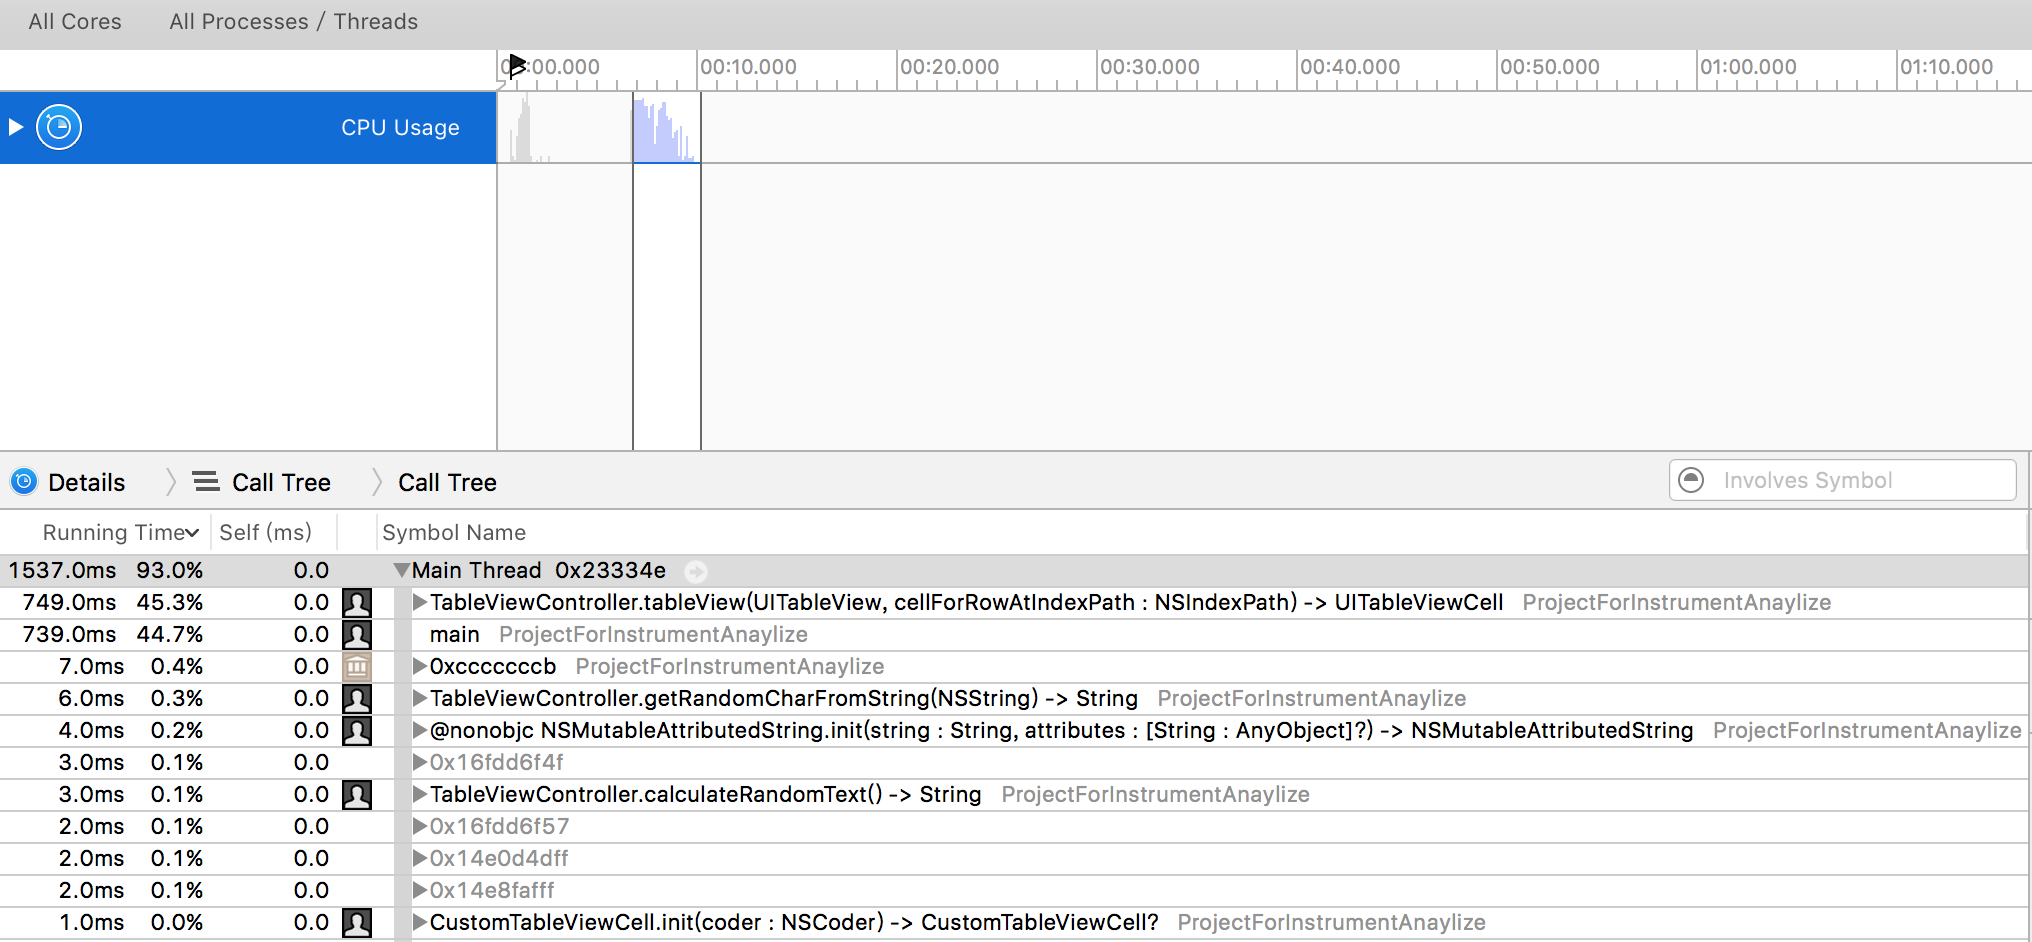
Task: Select the 6.0ms 0.3% running time cell
Action: click(130, 698)
